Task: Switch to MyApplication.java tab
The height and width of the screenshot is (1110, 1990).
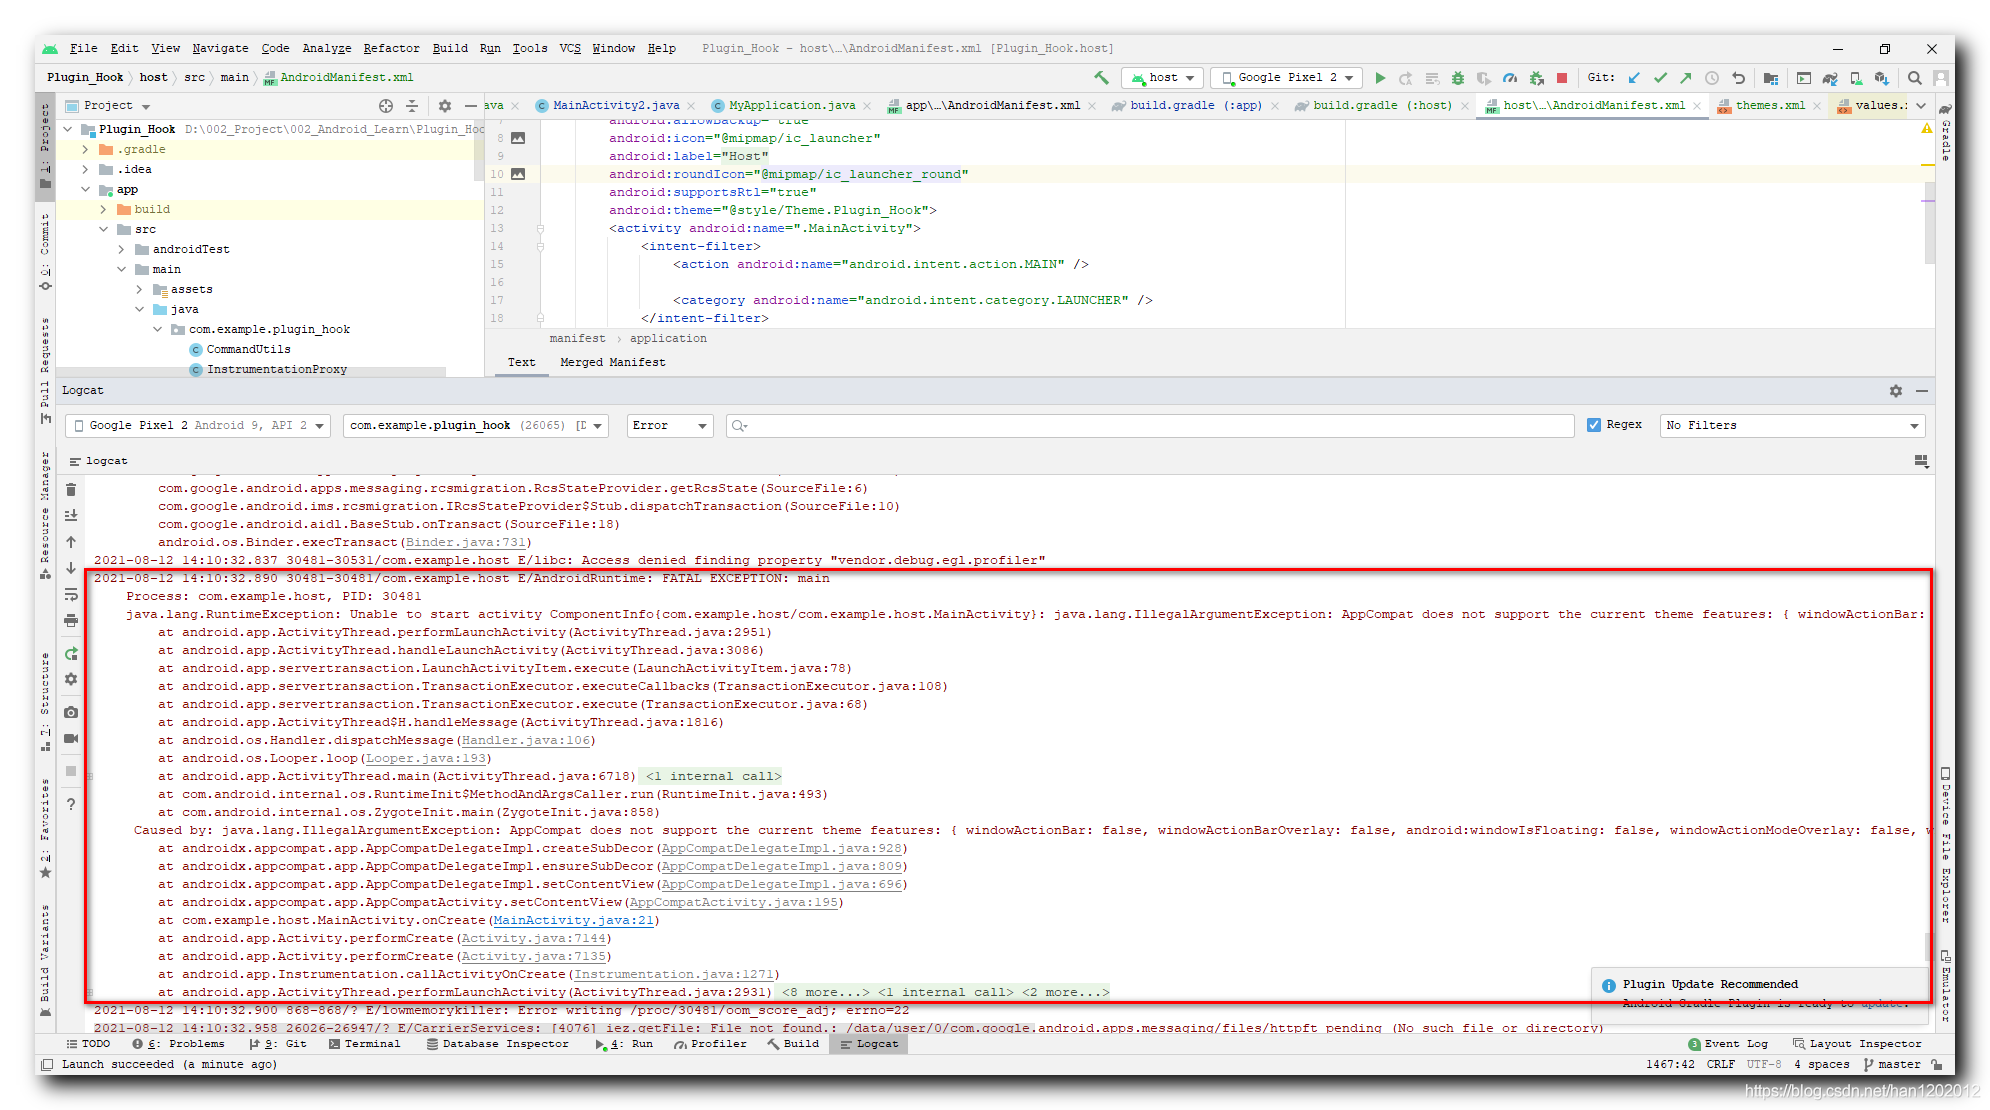Action: click(791, 106)
